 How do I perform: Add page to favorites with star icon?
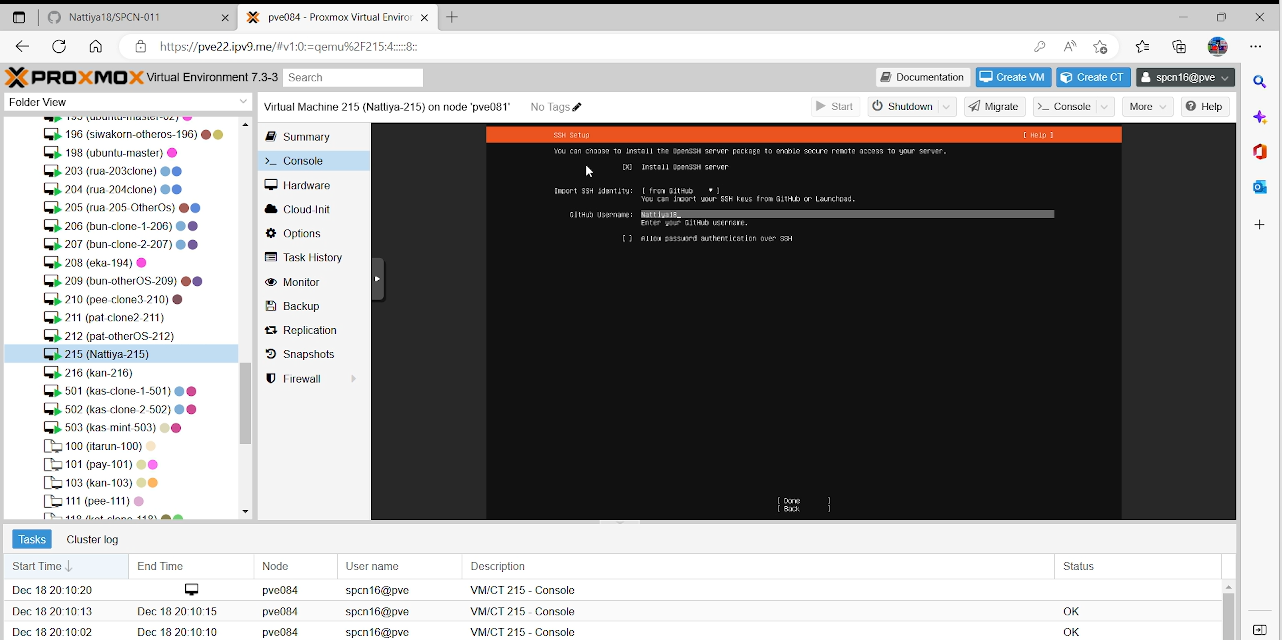(1100, 46)
